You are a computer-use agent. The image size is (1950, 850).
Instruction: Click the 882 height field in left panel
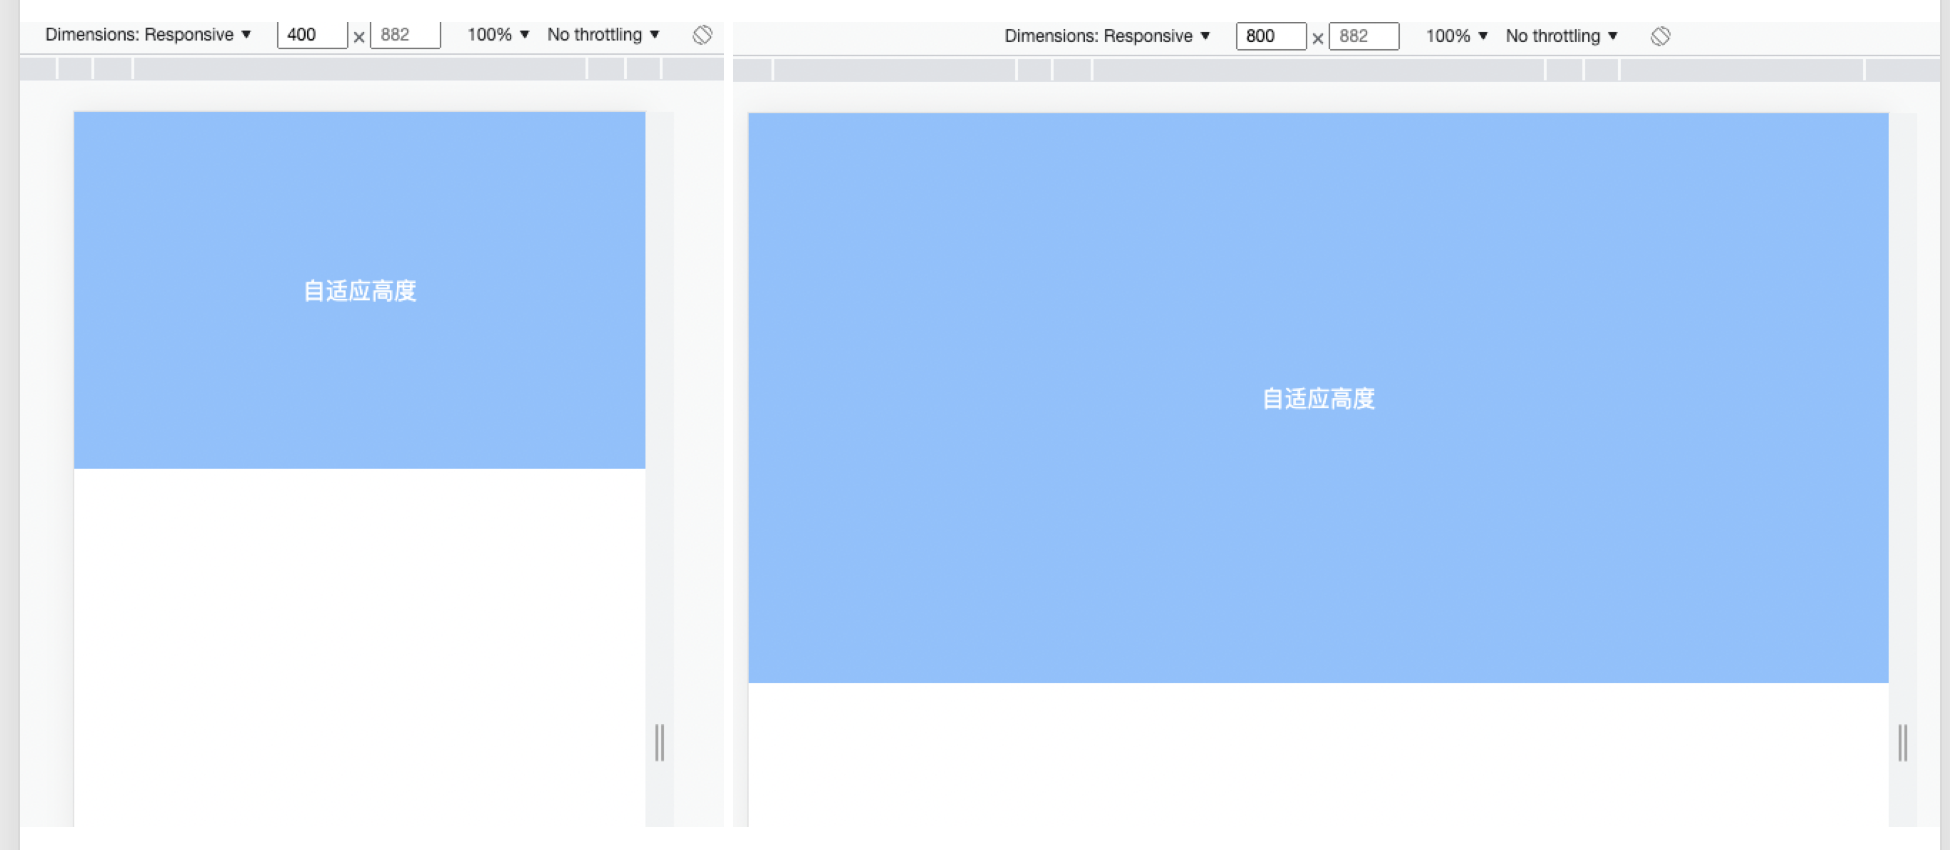[x=405, y=35]
